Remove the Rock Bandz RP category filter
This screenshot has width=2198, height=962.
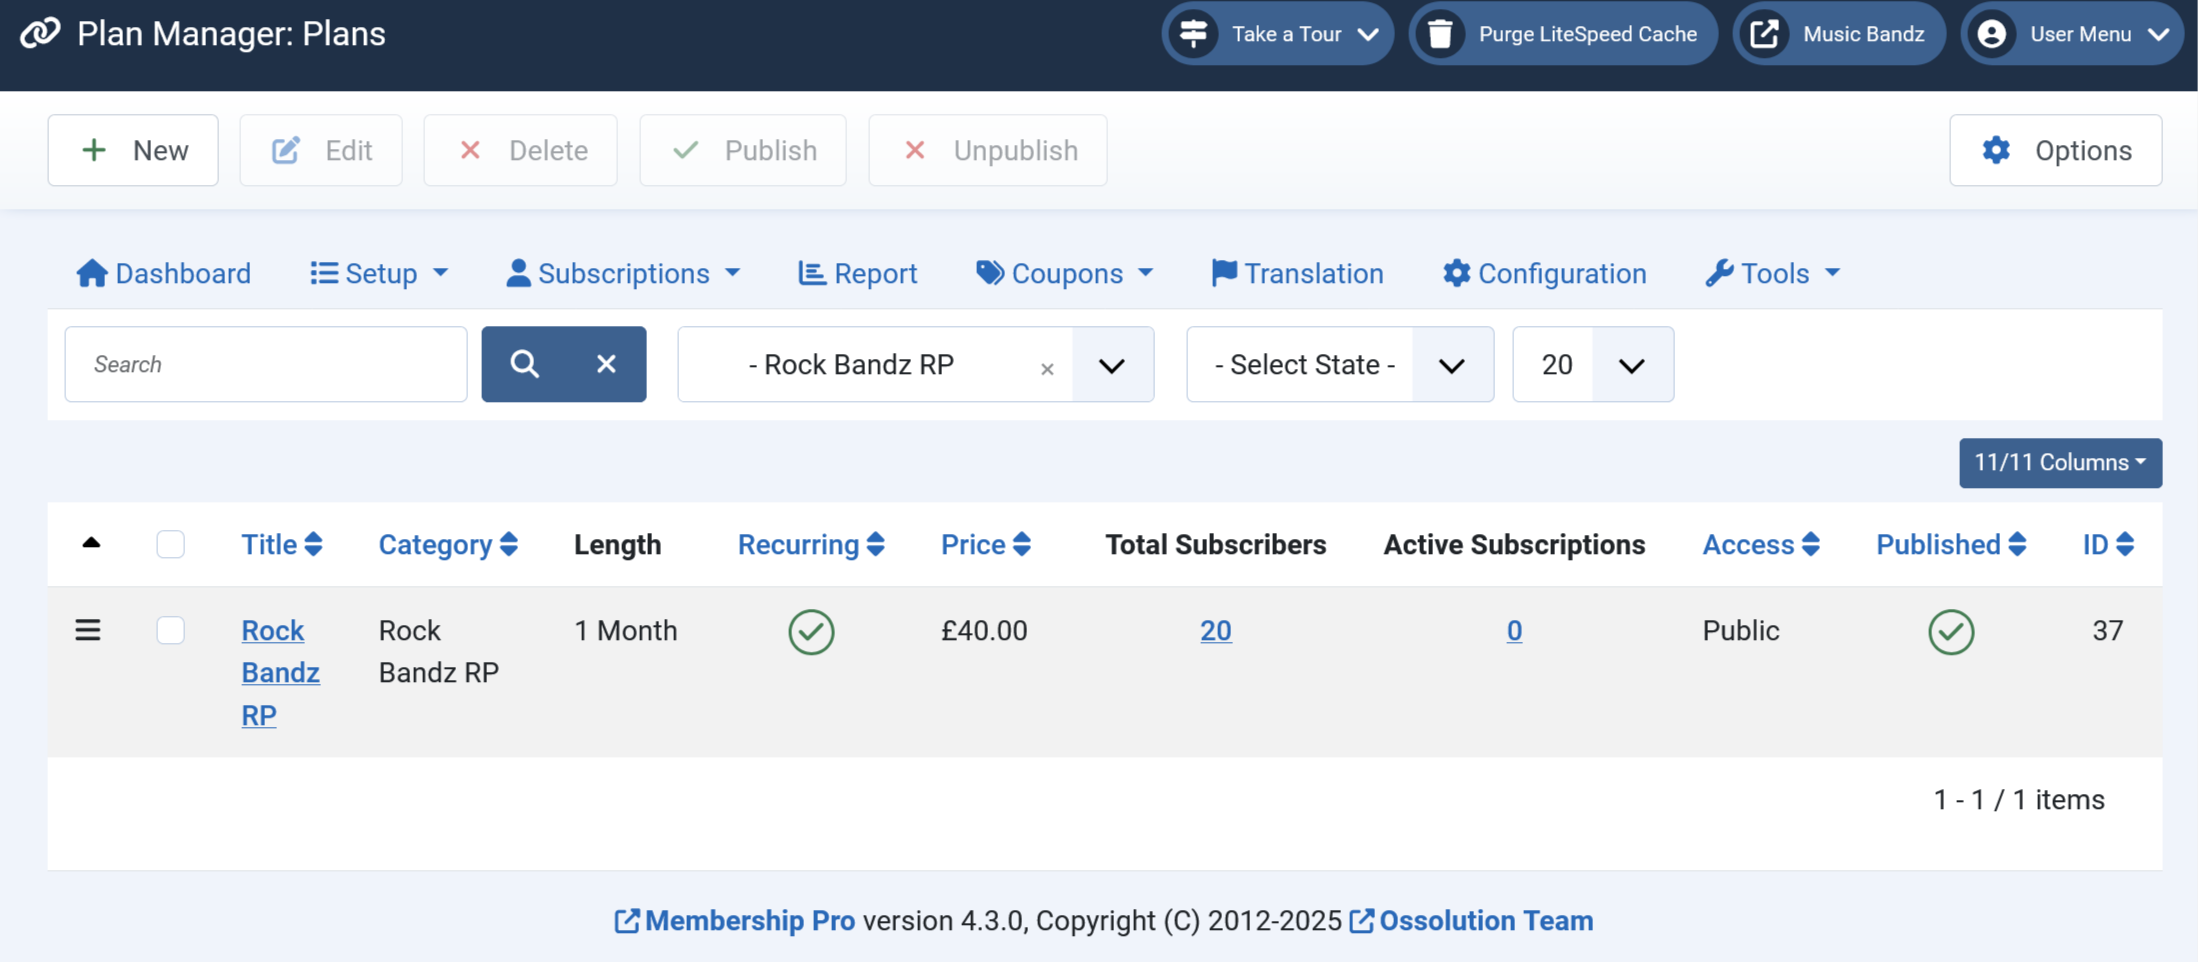point(1047,369)
